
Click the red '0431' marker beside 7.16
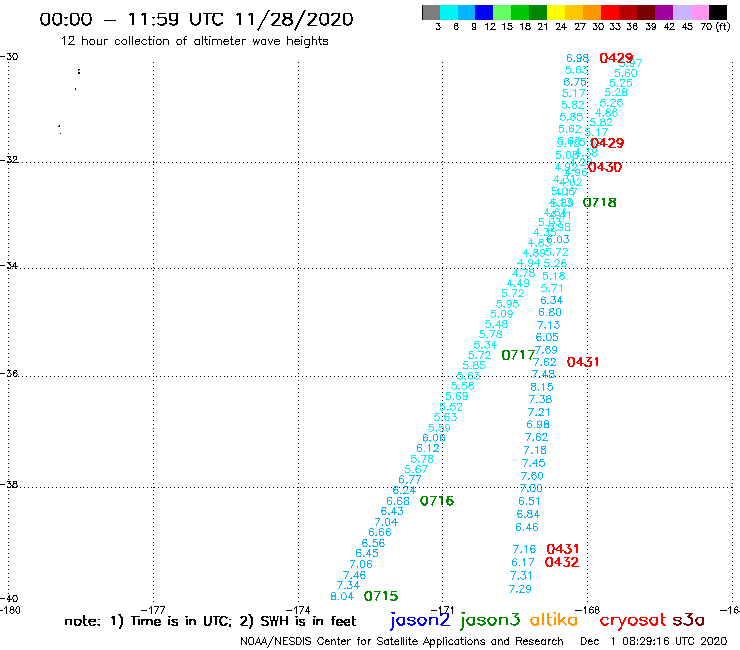click(x=563, y=549)
